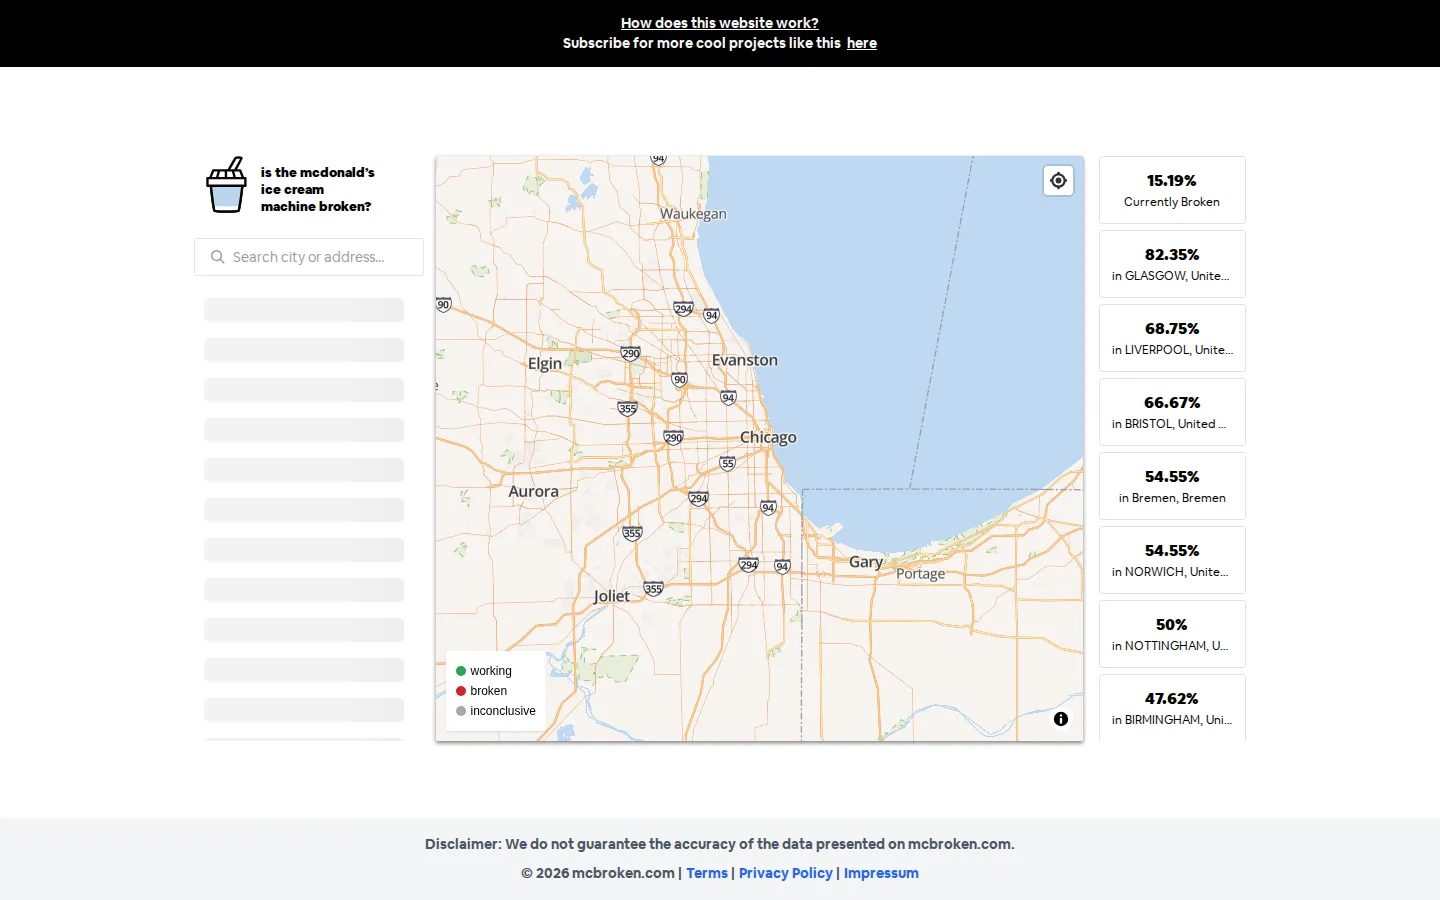The width and height of the screenshot is (1440, 900).
Task: Click the Evanston label on the map
Action: 745,360
